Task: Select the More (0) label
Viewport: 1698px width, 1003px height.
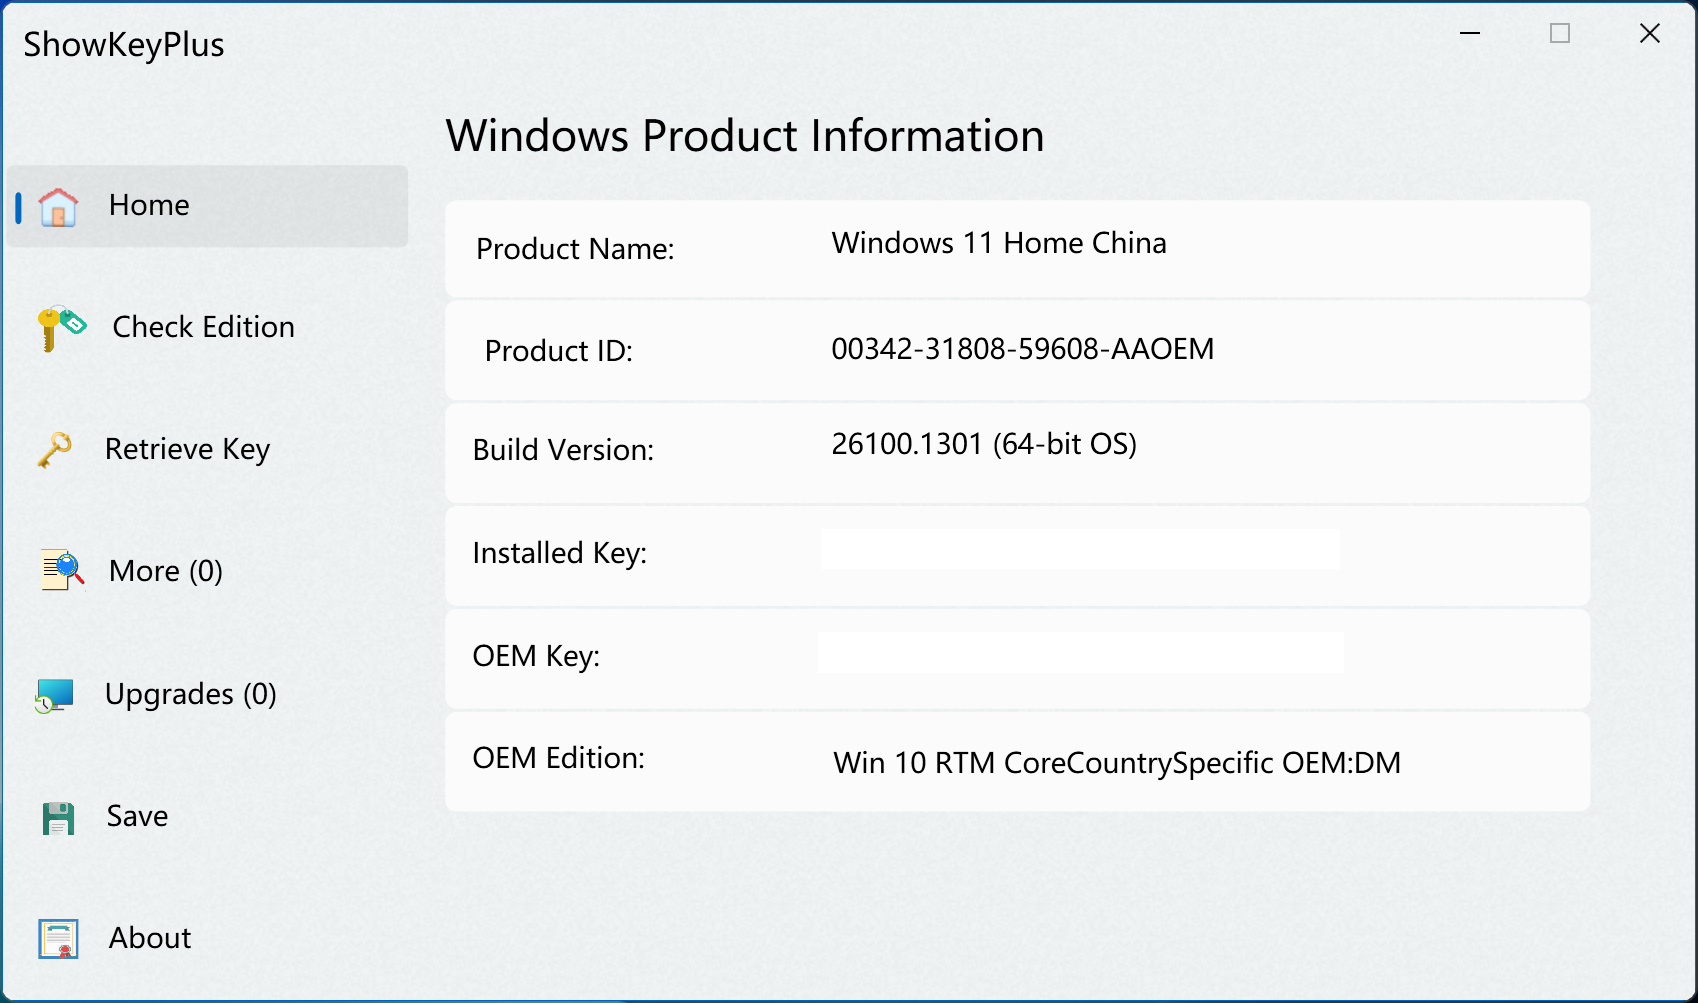Action: (x=165, y=571)
